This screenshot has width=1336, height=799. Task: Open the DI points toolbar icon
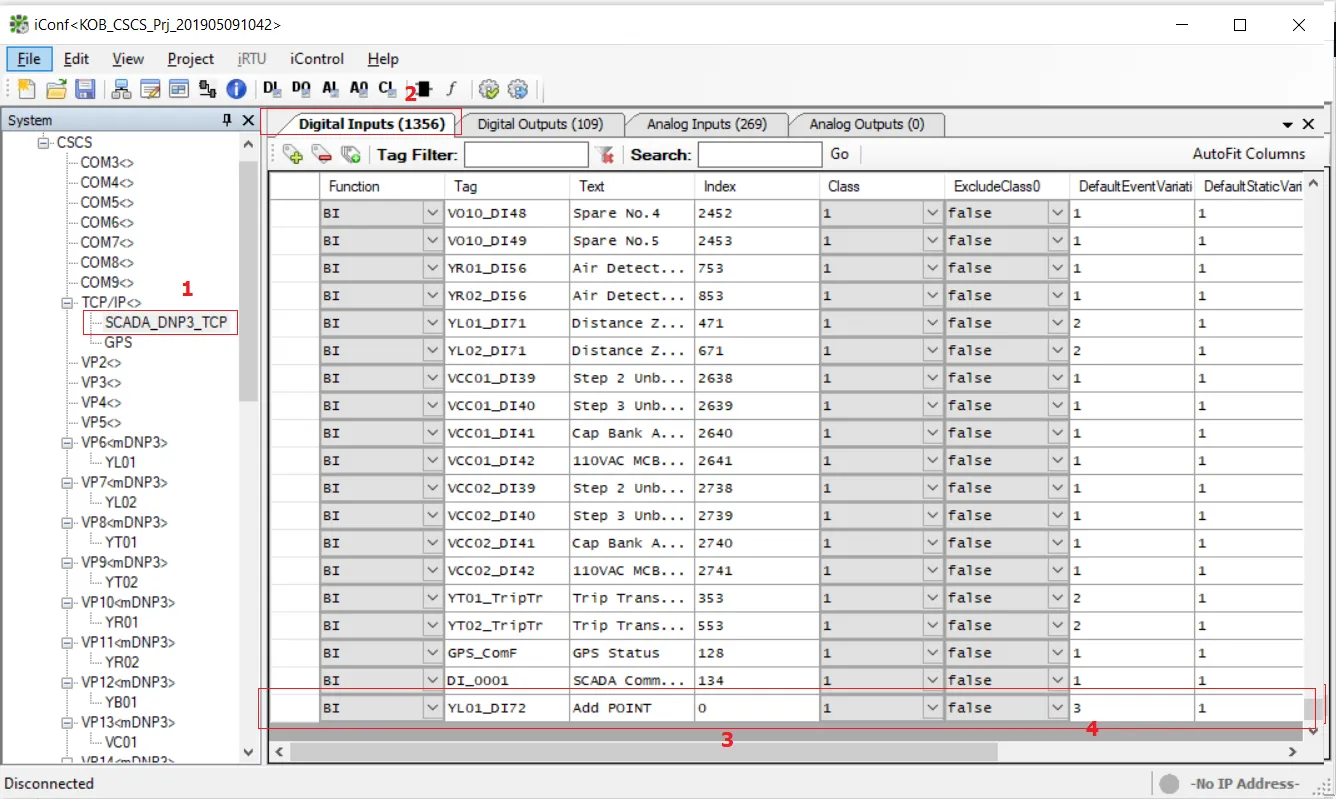[272, 89]
